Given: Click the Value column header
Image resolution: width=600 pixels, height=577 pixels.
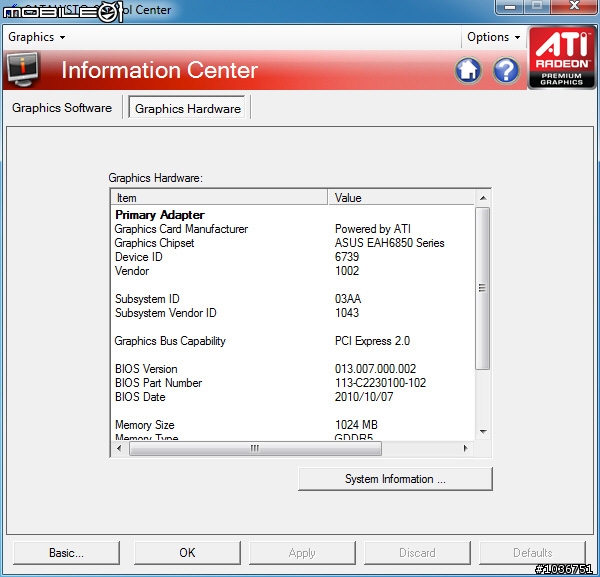Looking at the screenshot, I should (x=401, y=198).
